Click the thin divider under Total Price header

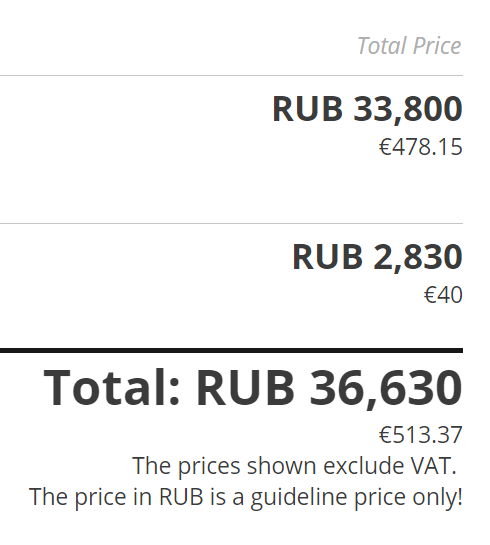tap(231, 75)
